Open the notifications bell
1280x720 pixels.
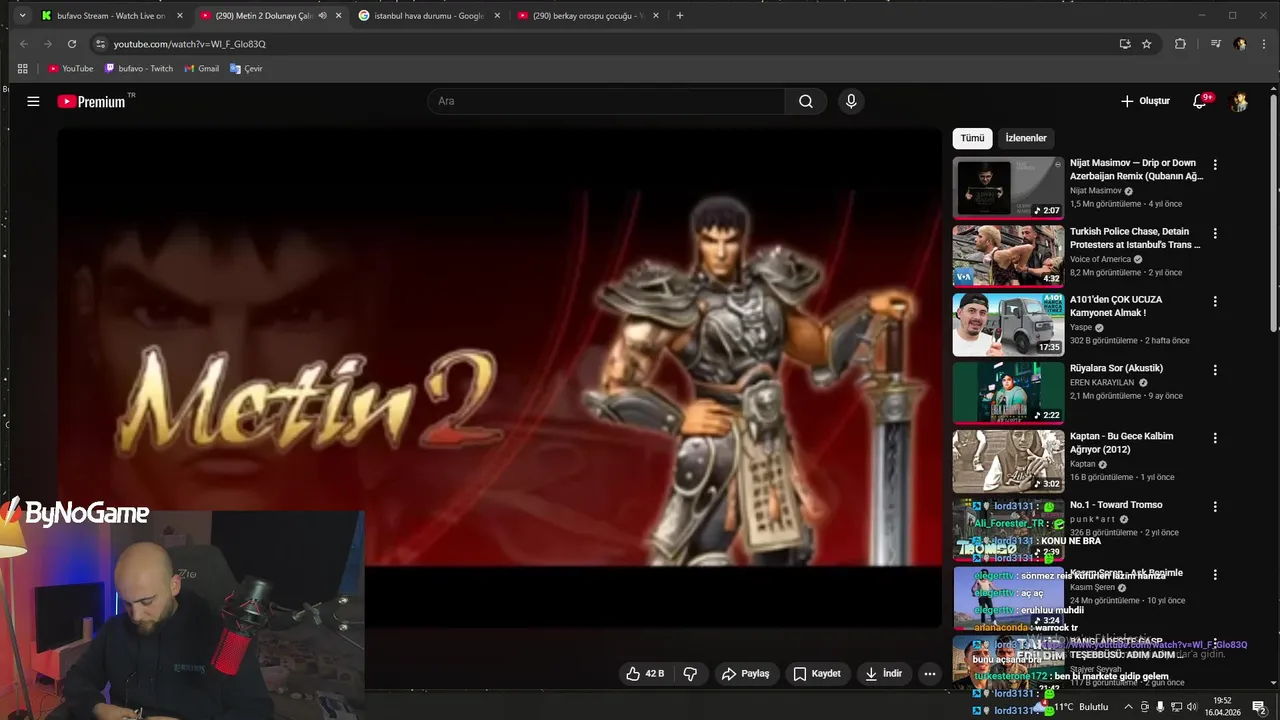1200,101
